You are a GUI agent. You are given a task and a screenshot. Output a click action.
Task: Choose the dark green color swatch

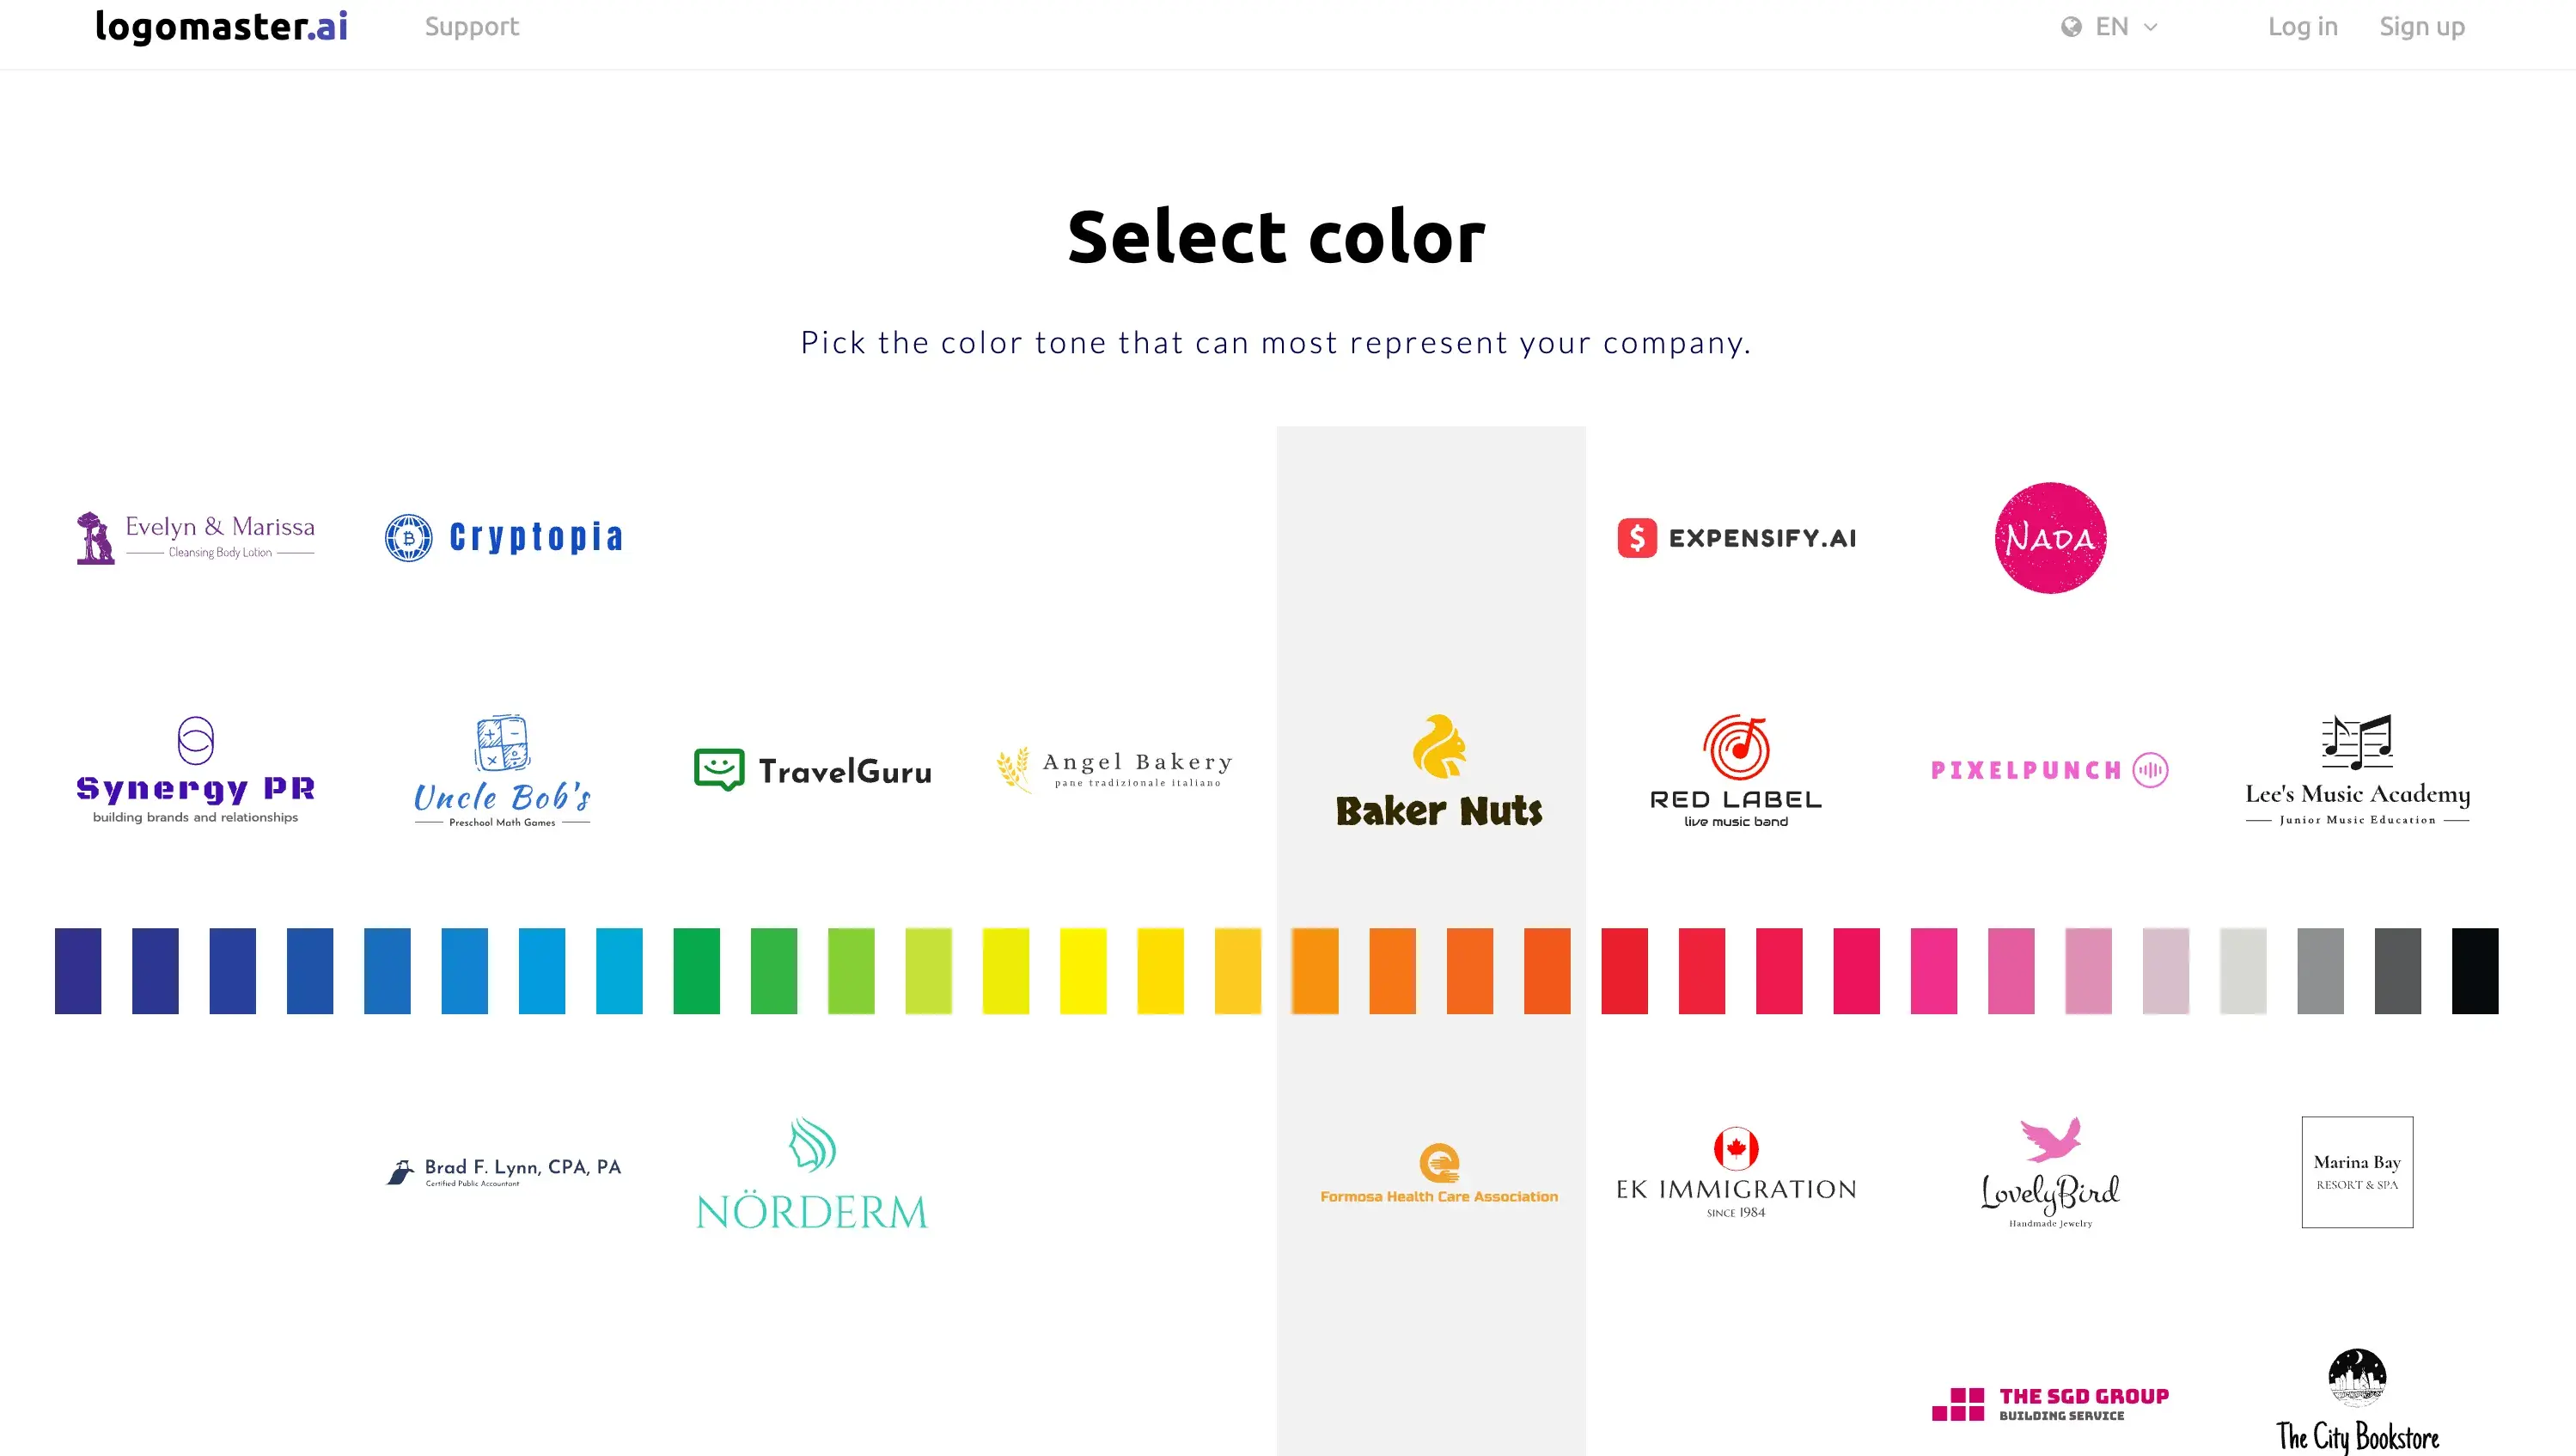[696, 970]
